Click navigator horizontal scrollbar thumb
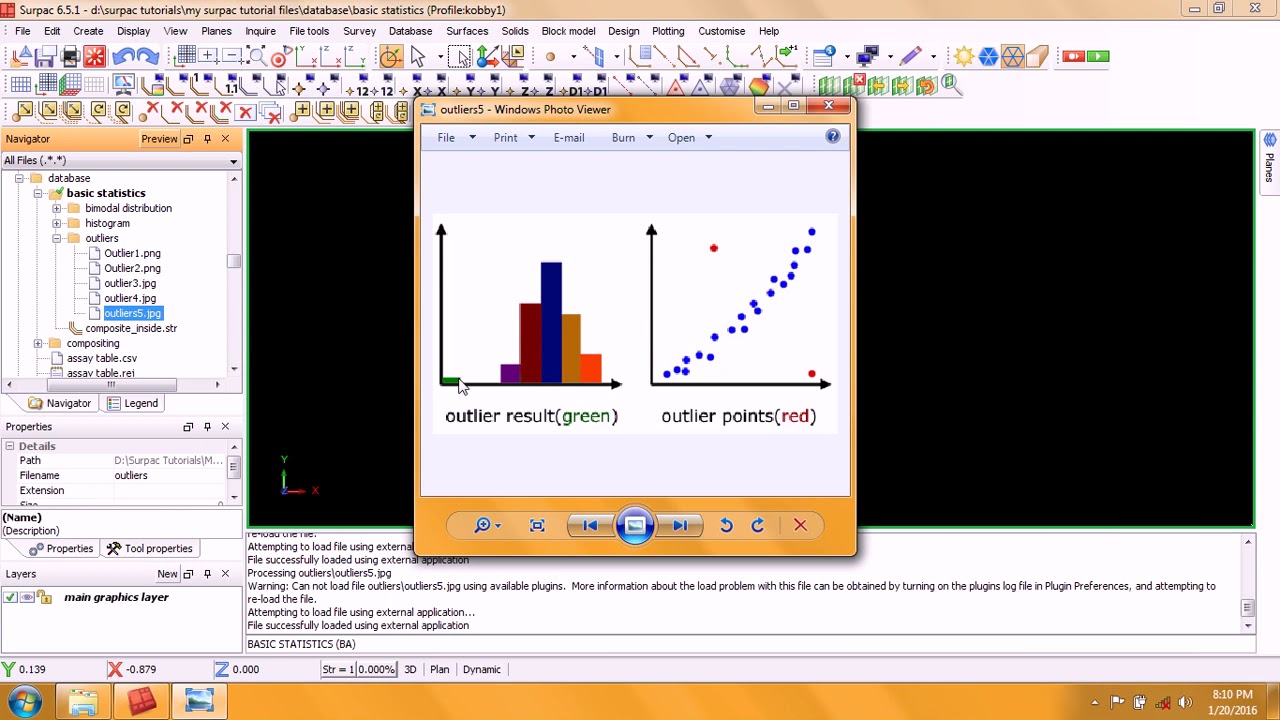Image resolution: width=1280 pixels, height=720 pixels. point(110,385)
